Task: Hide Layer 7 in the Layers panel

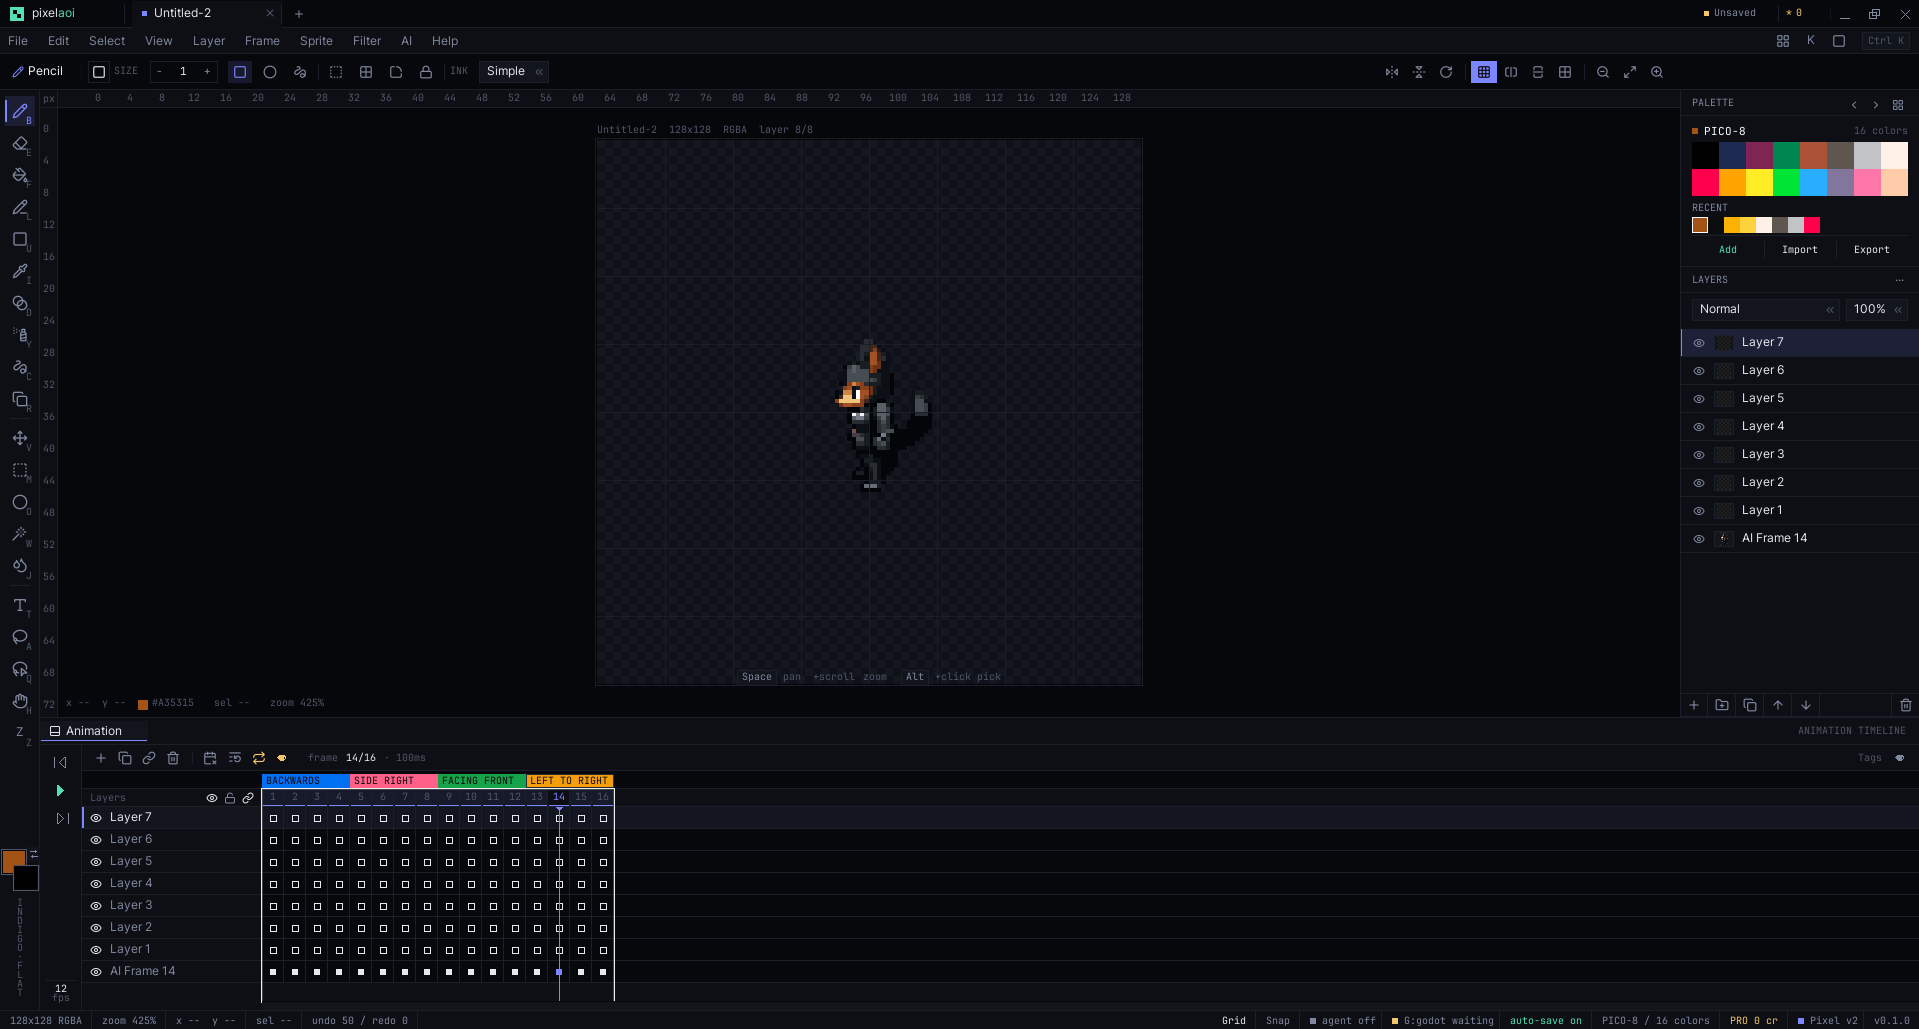Action: click(1699, 343)
